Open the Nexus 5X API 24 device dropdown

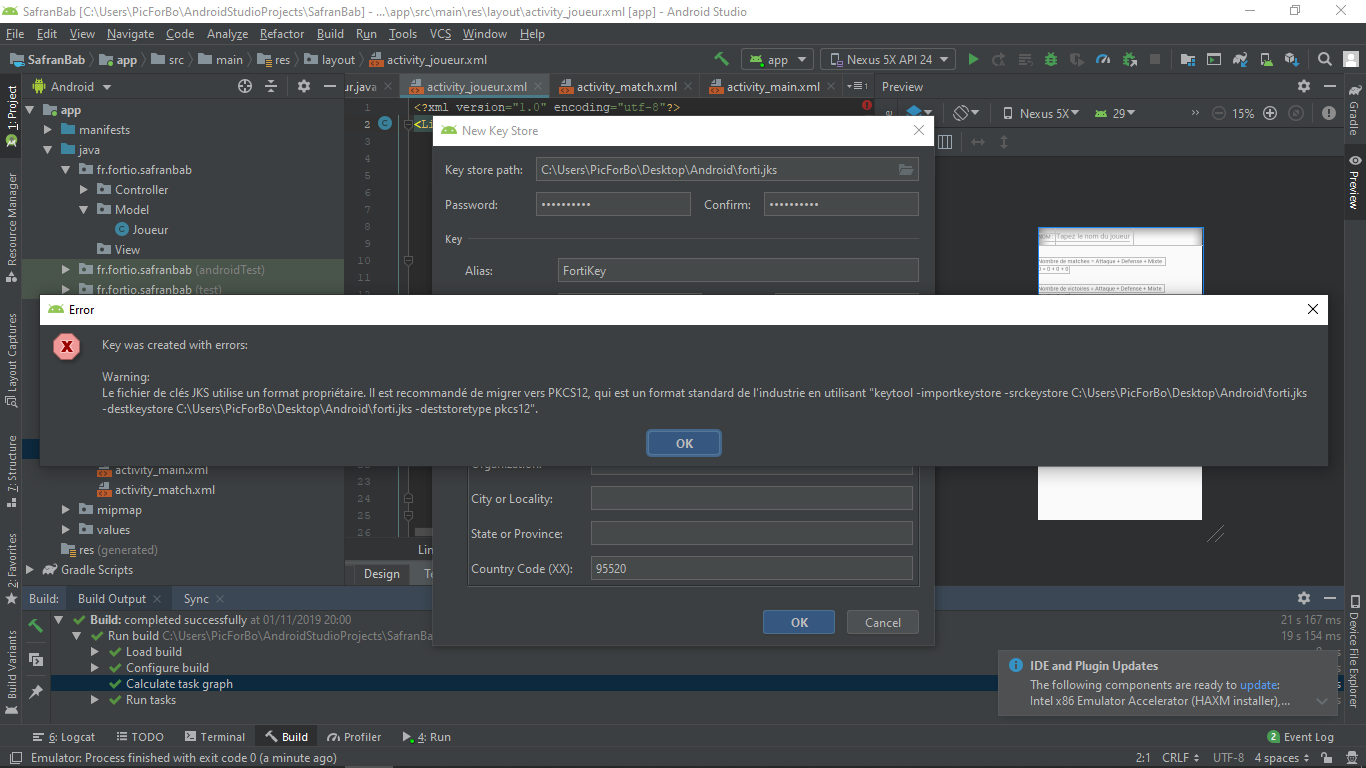pos(888,59)
